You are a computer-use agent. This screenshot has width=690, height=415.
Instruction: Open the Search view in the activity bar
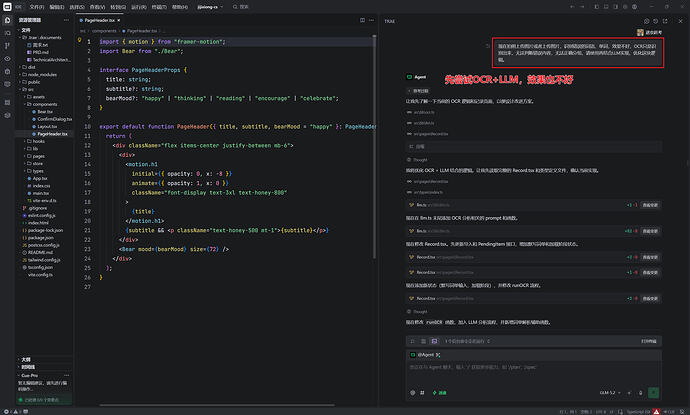point(7,33)
